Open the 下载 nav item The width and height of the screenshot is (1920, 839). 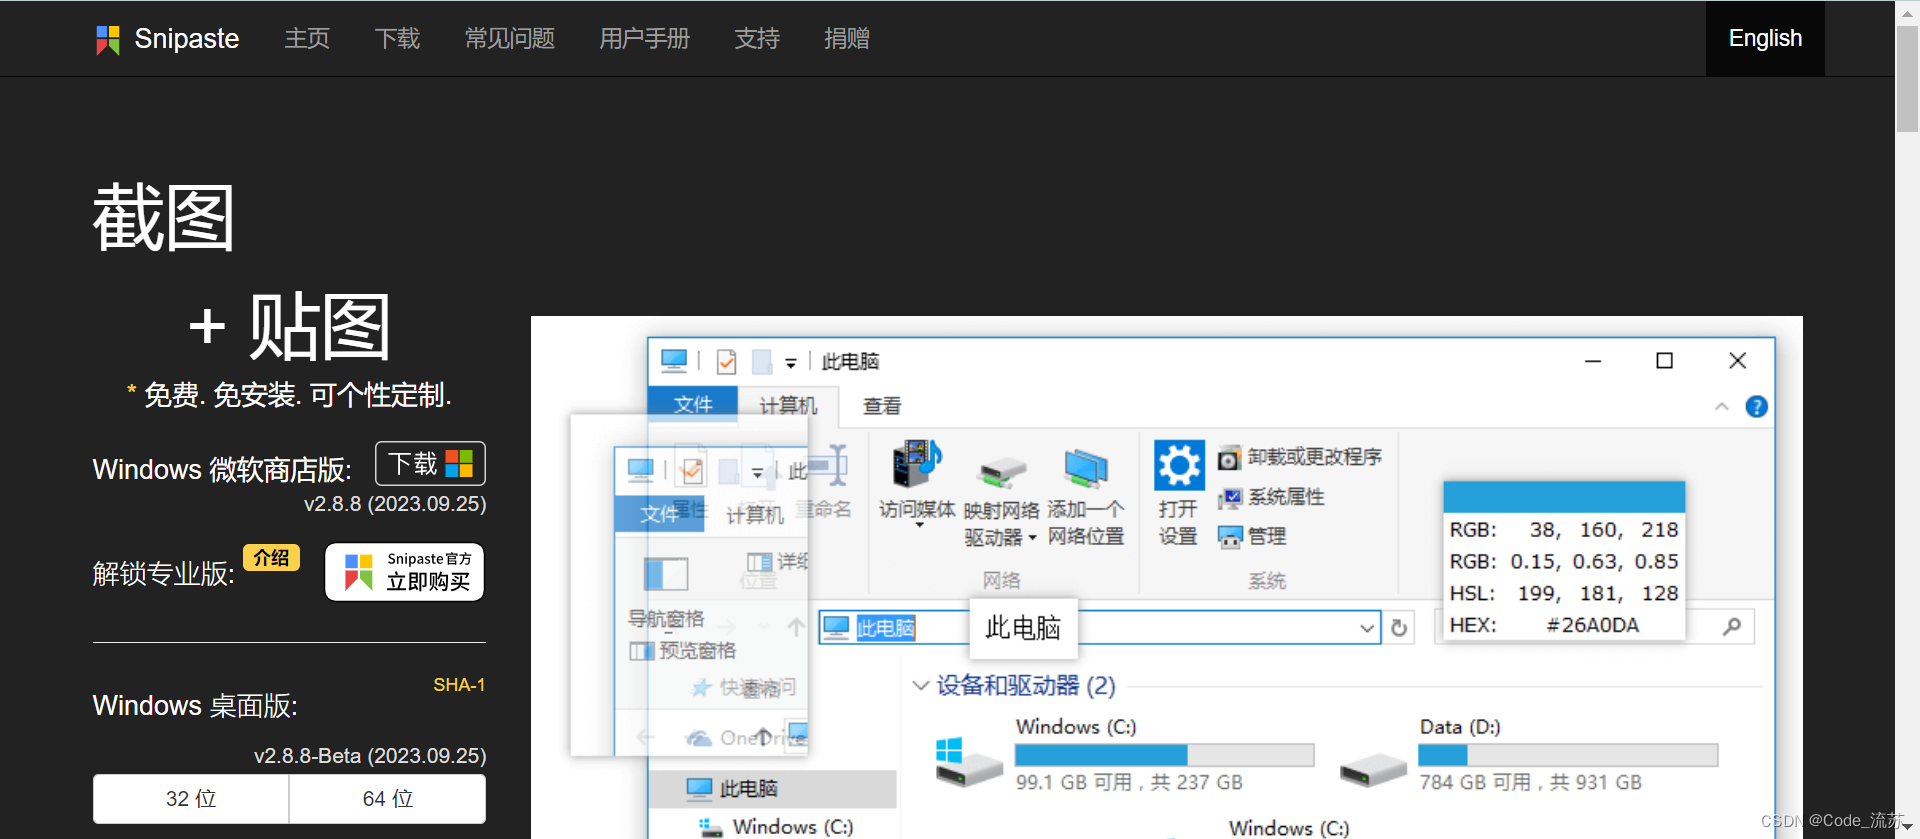[397, 39]
